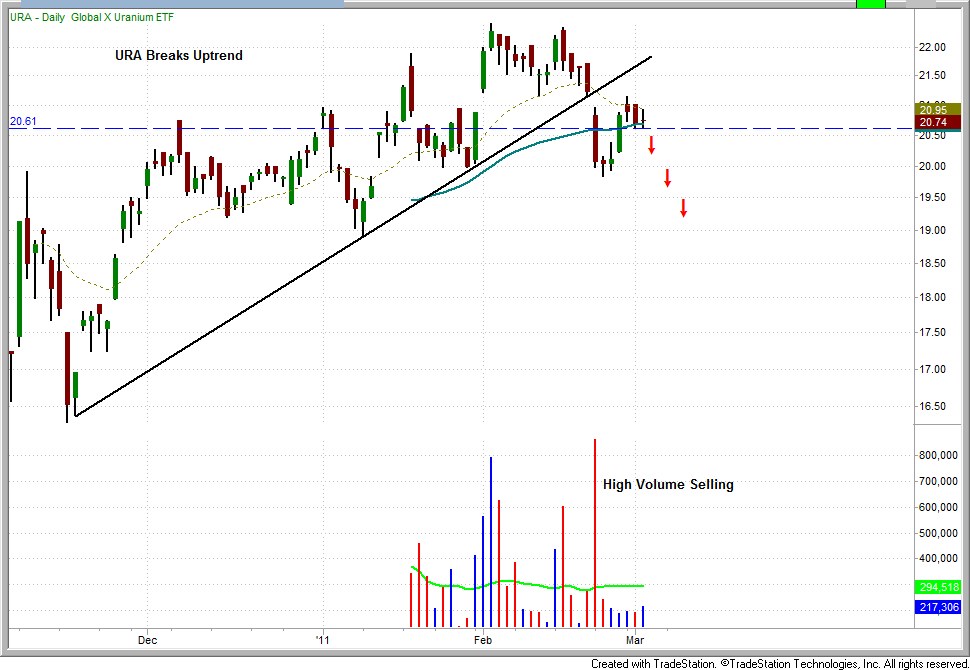
Task: Click the 18.50 price axis label
Action: click(x=932, y=263)
